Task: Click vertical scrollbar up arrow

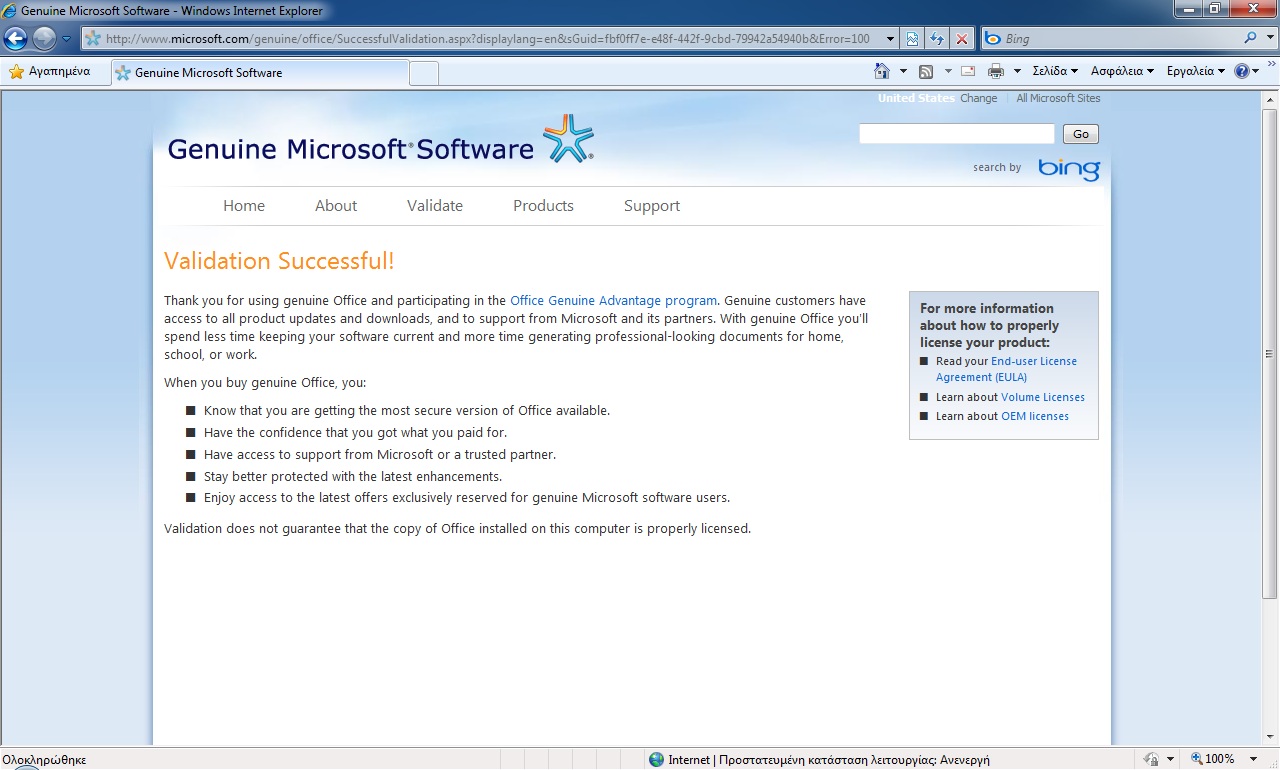Action: [1270, 98]
